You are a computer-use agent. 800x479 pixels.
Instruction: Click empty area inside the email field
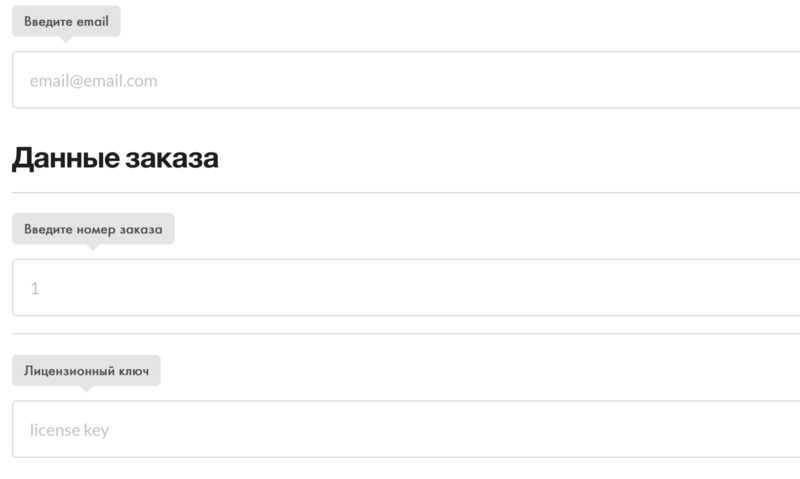tap(459, 80)
